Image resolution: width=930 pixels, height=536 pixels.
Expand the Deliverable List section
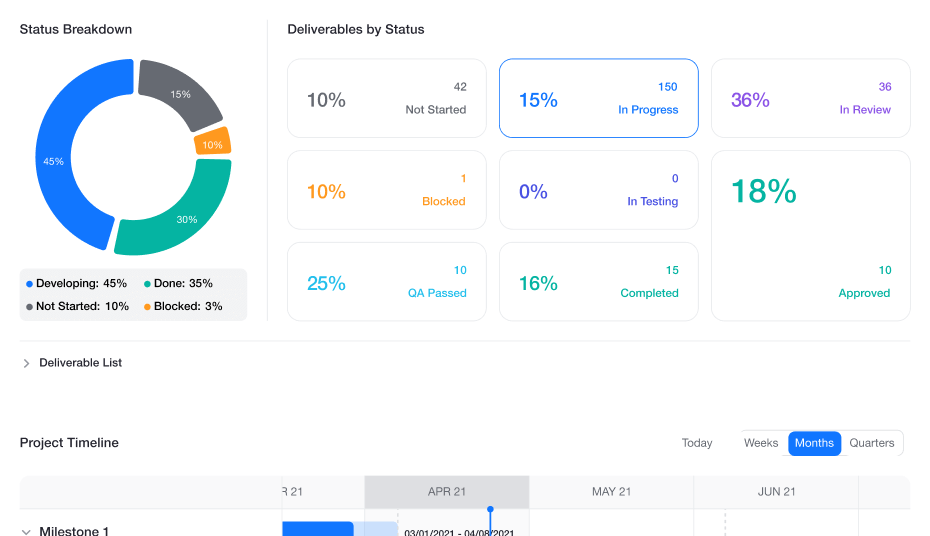click(x=26, y=363)
